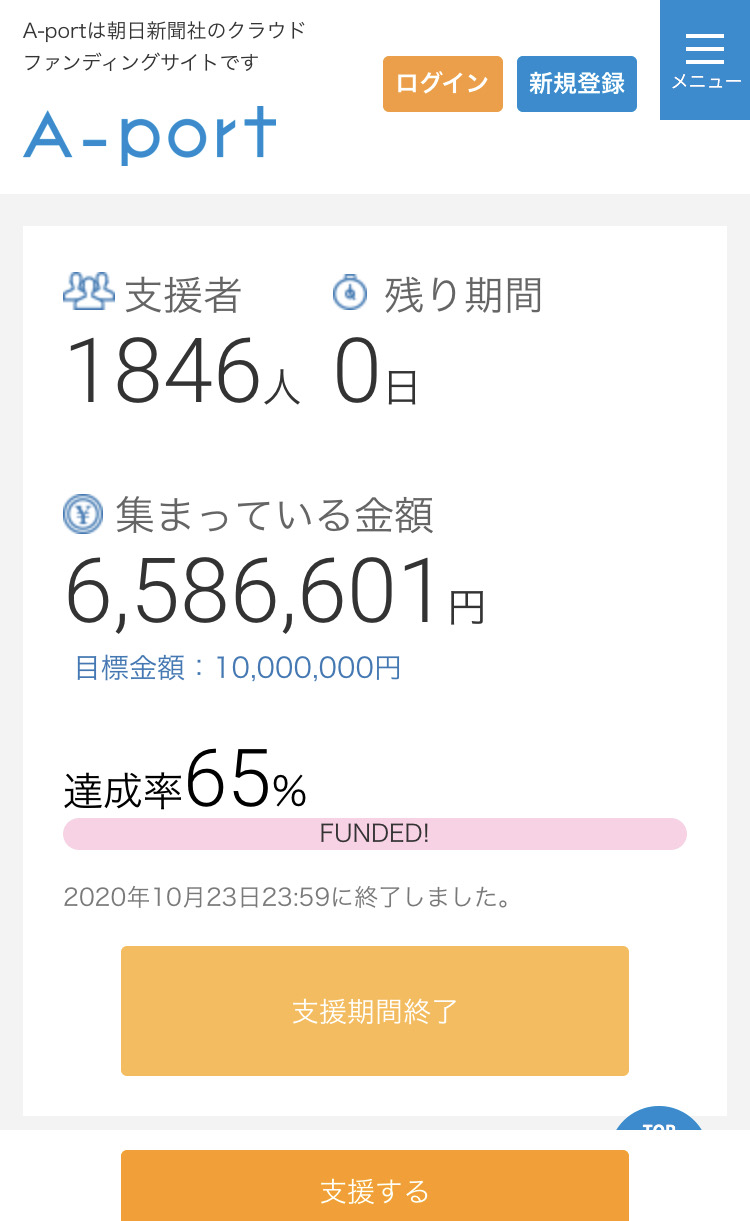Click the TOP scroll-up circle

click(658, 1119)
